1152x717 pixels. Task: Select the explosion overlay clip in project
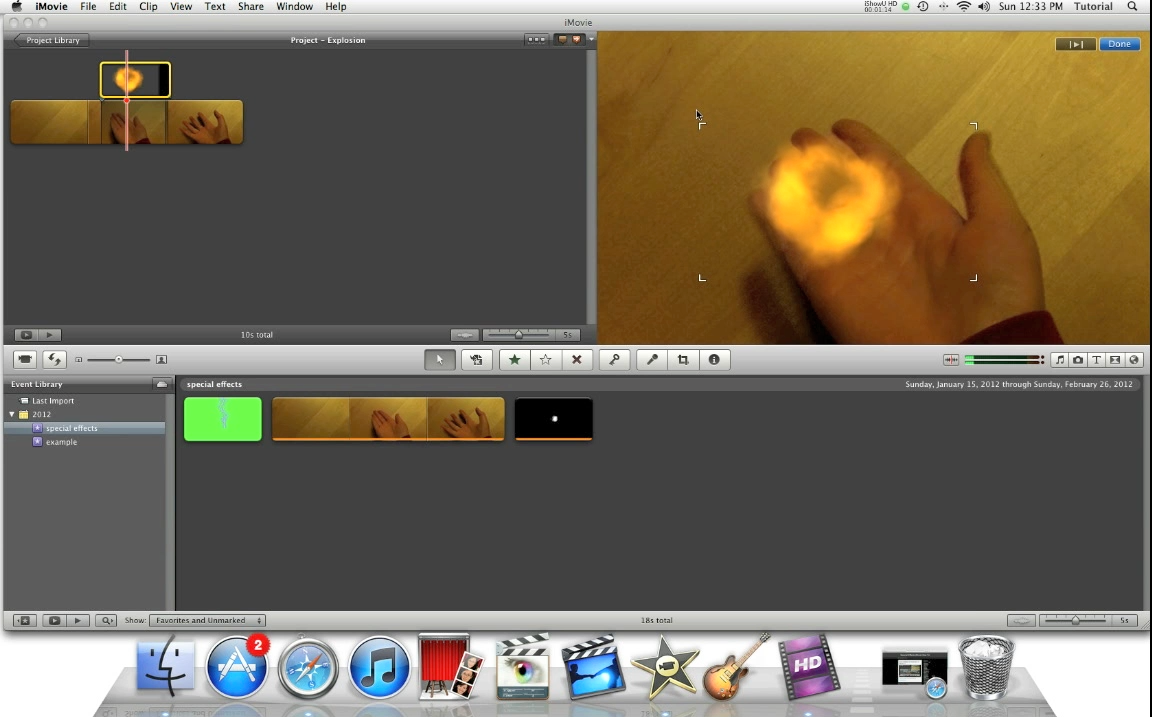pos(135,80)
